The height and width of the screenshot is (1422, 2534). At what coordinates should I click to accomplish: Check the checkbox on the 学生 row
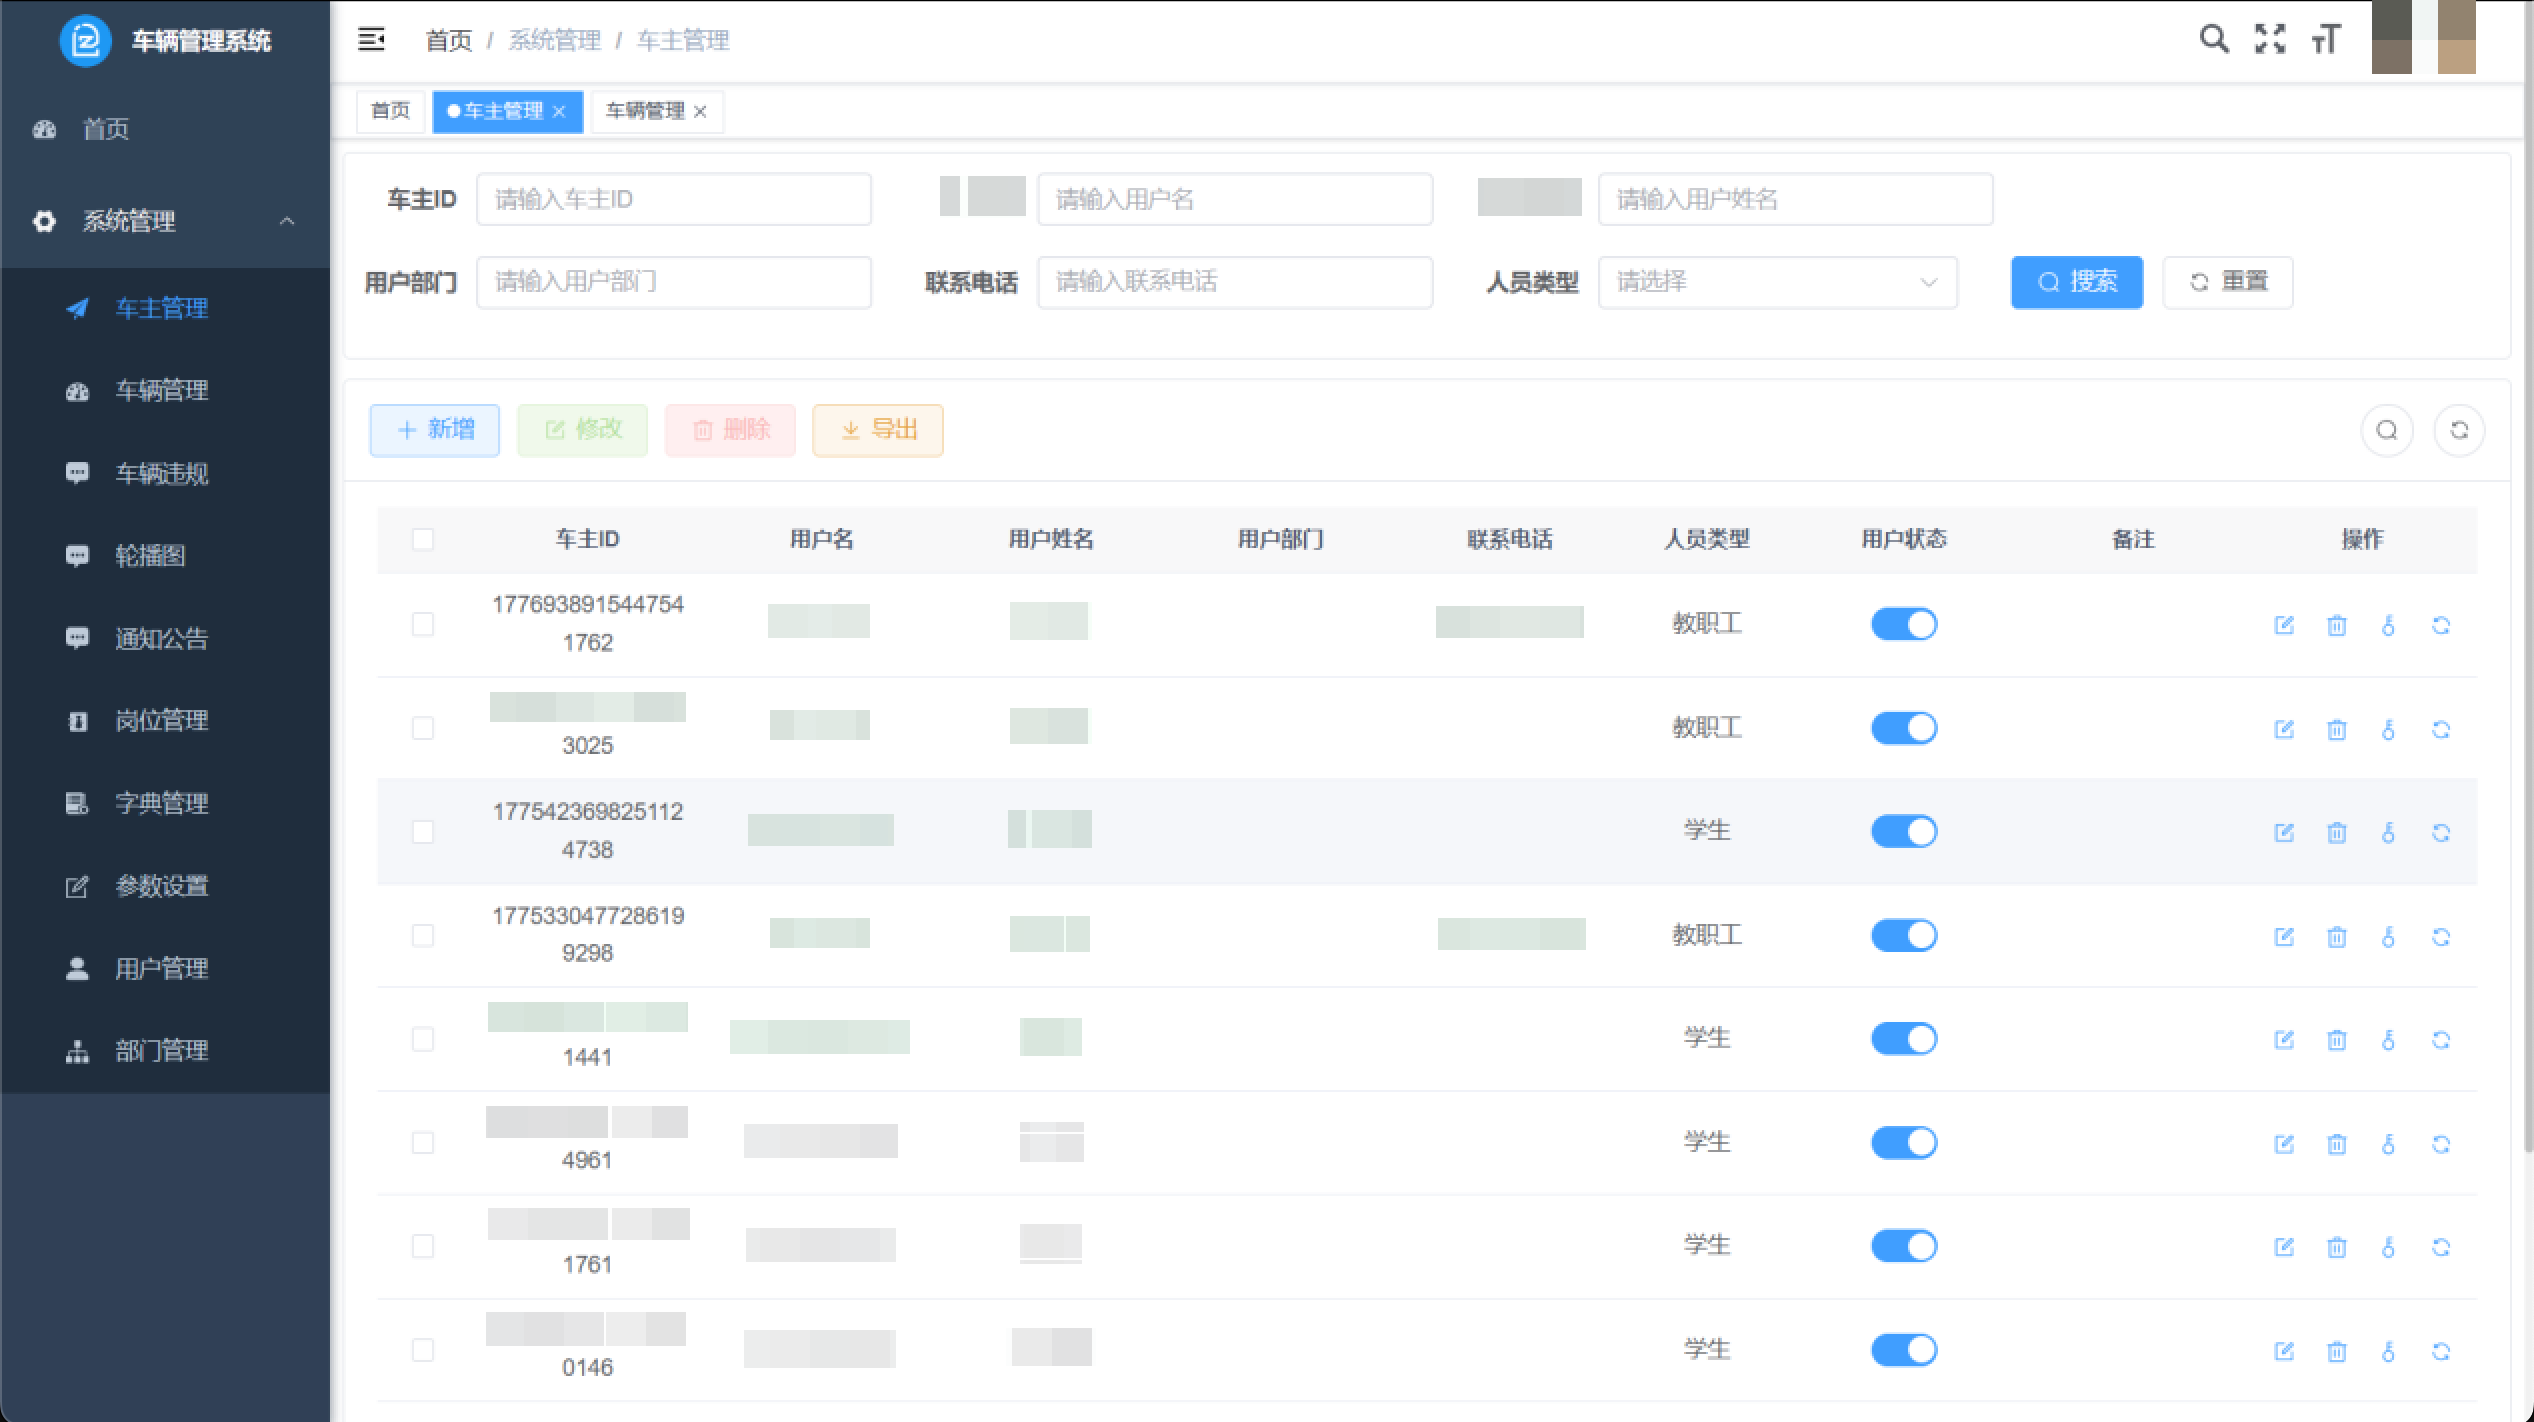(423, 831)
